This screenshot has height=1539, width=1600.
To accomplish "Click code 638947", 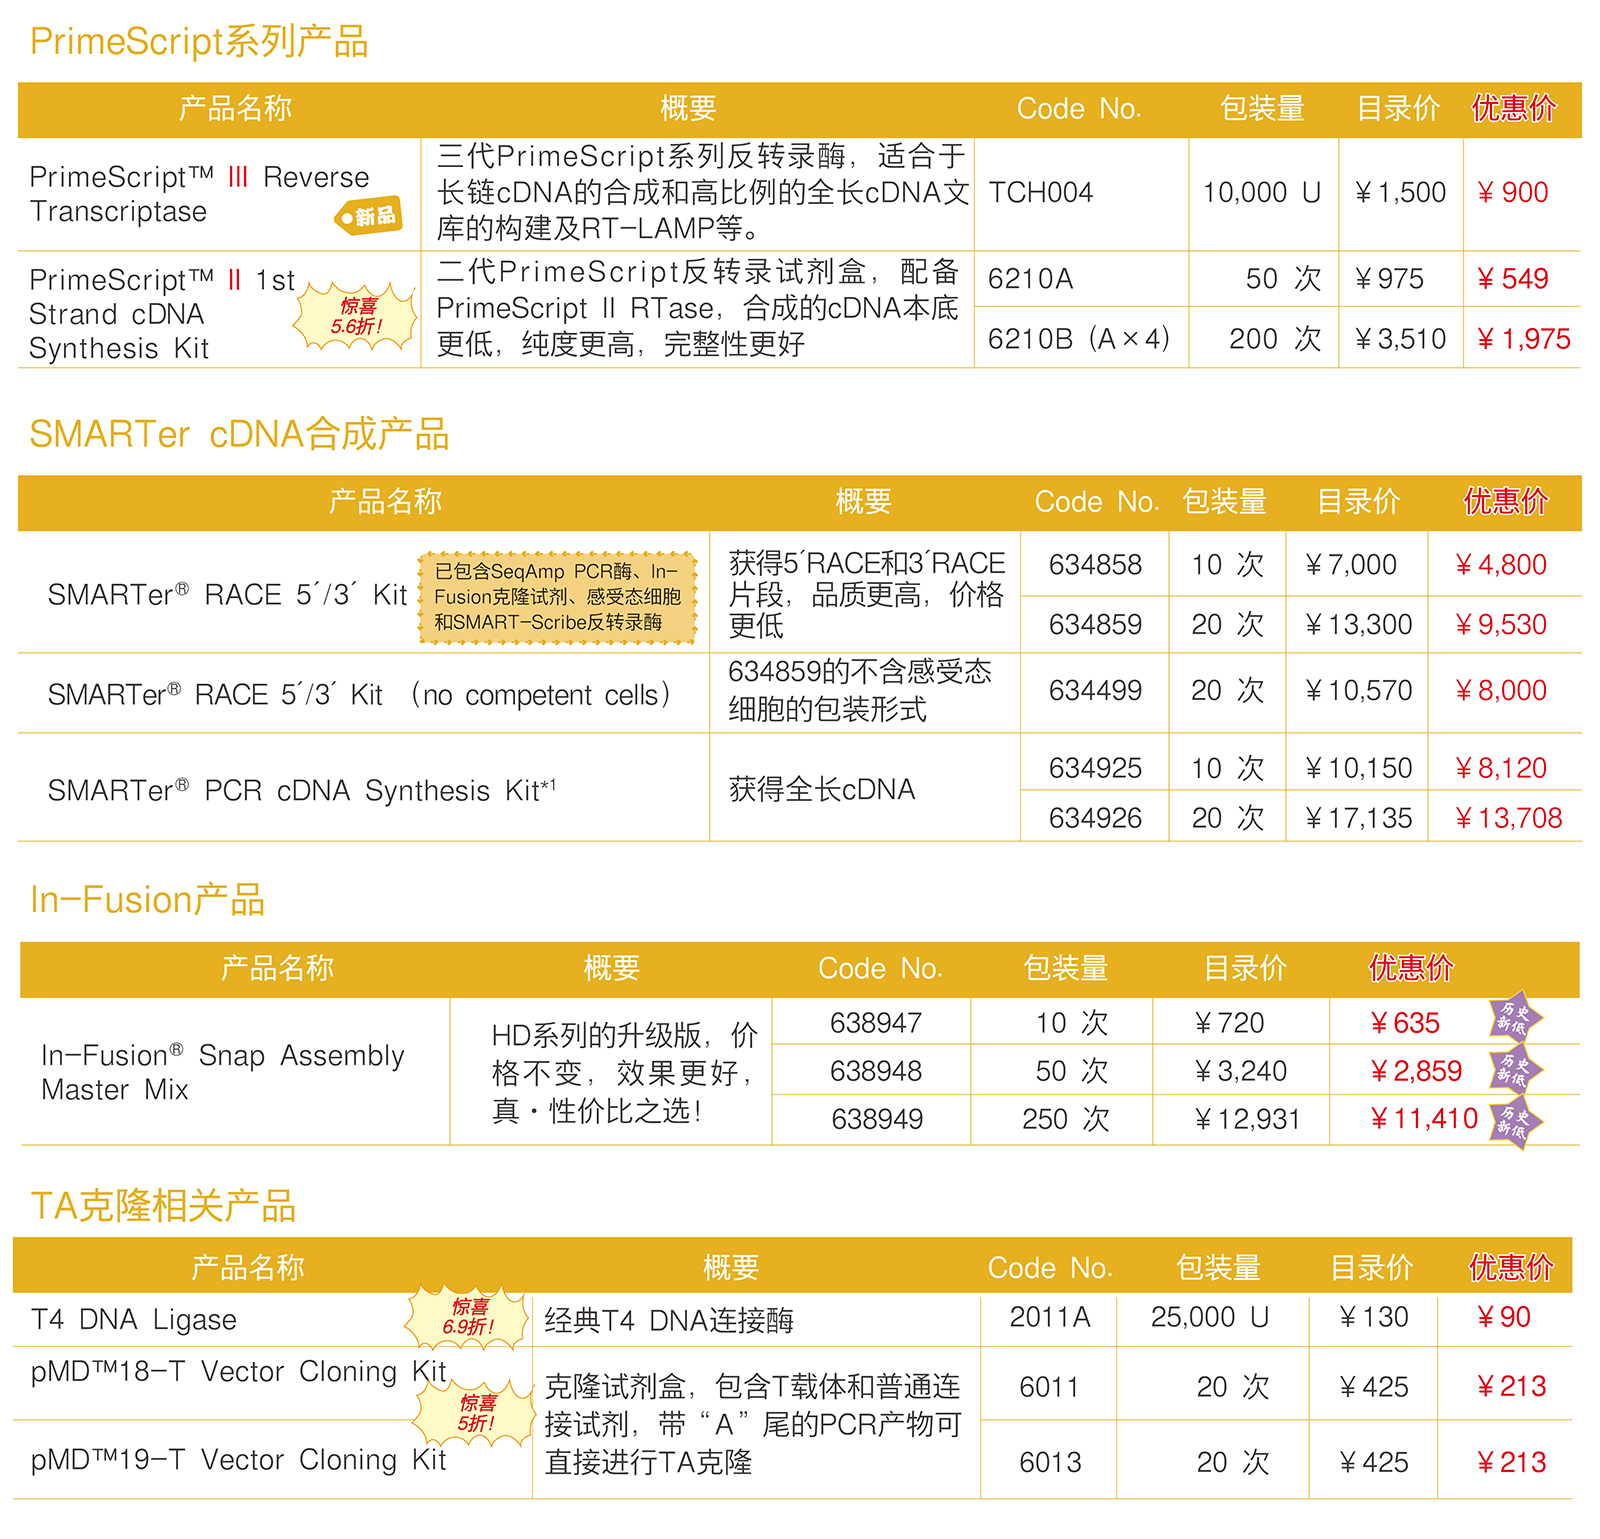I will pyautogui.click(x=876, y=1023).
